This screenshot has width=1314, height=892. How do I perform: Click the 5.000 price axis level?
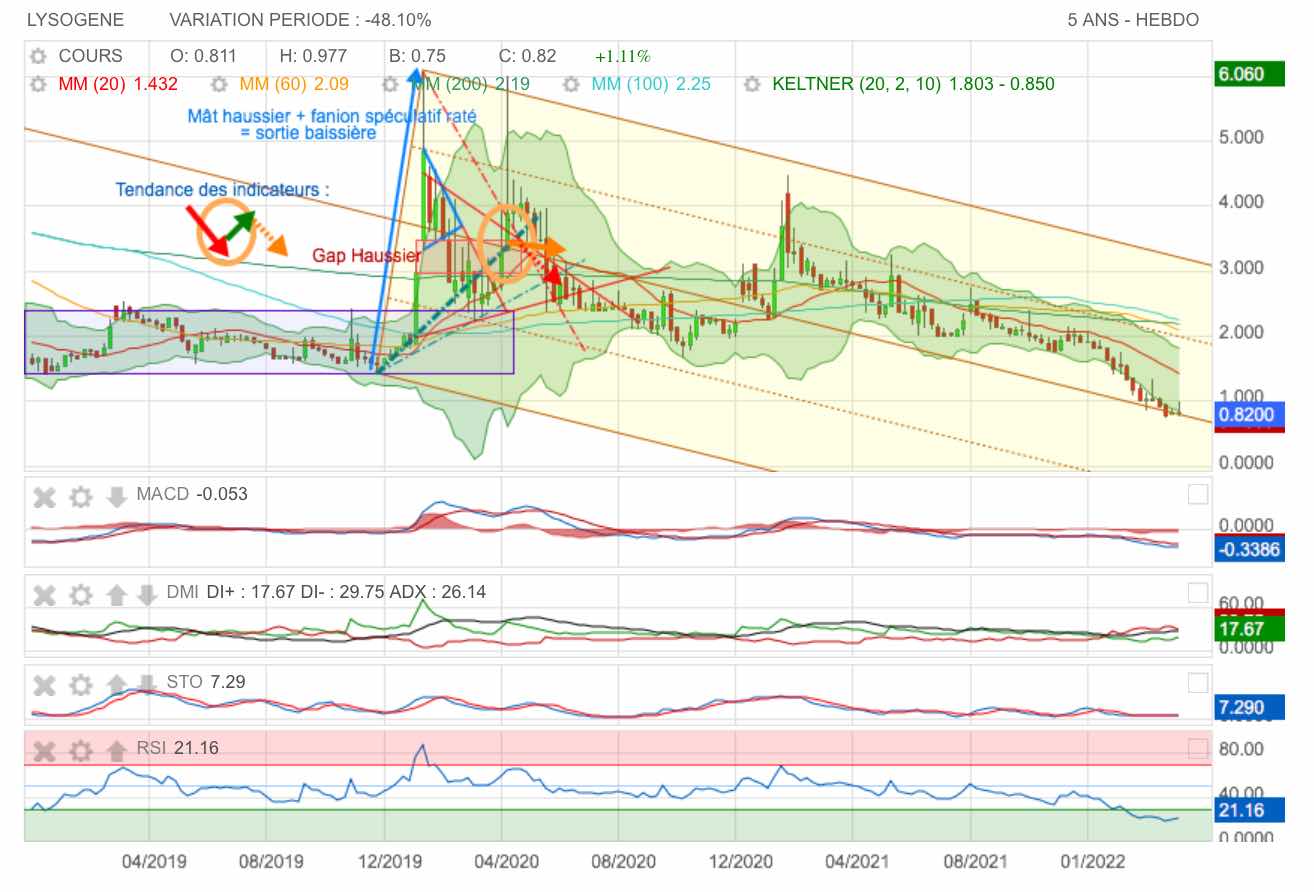(1242, 137)
